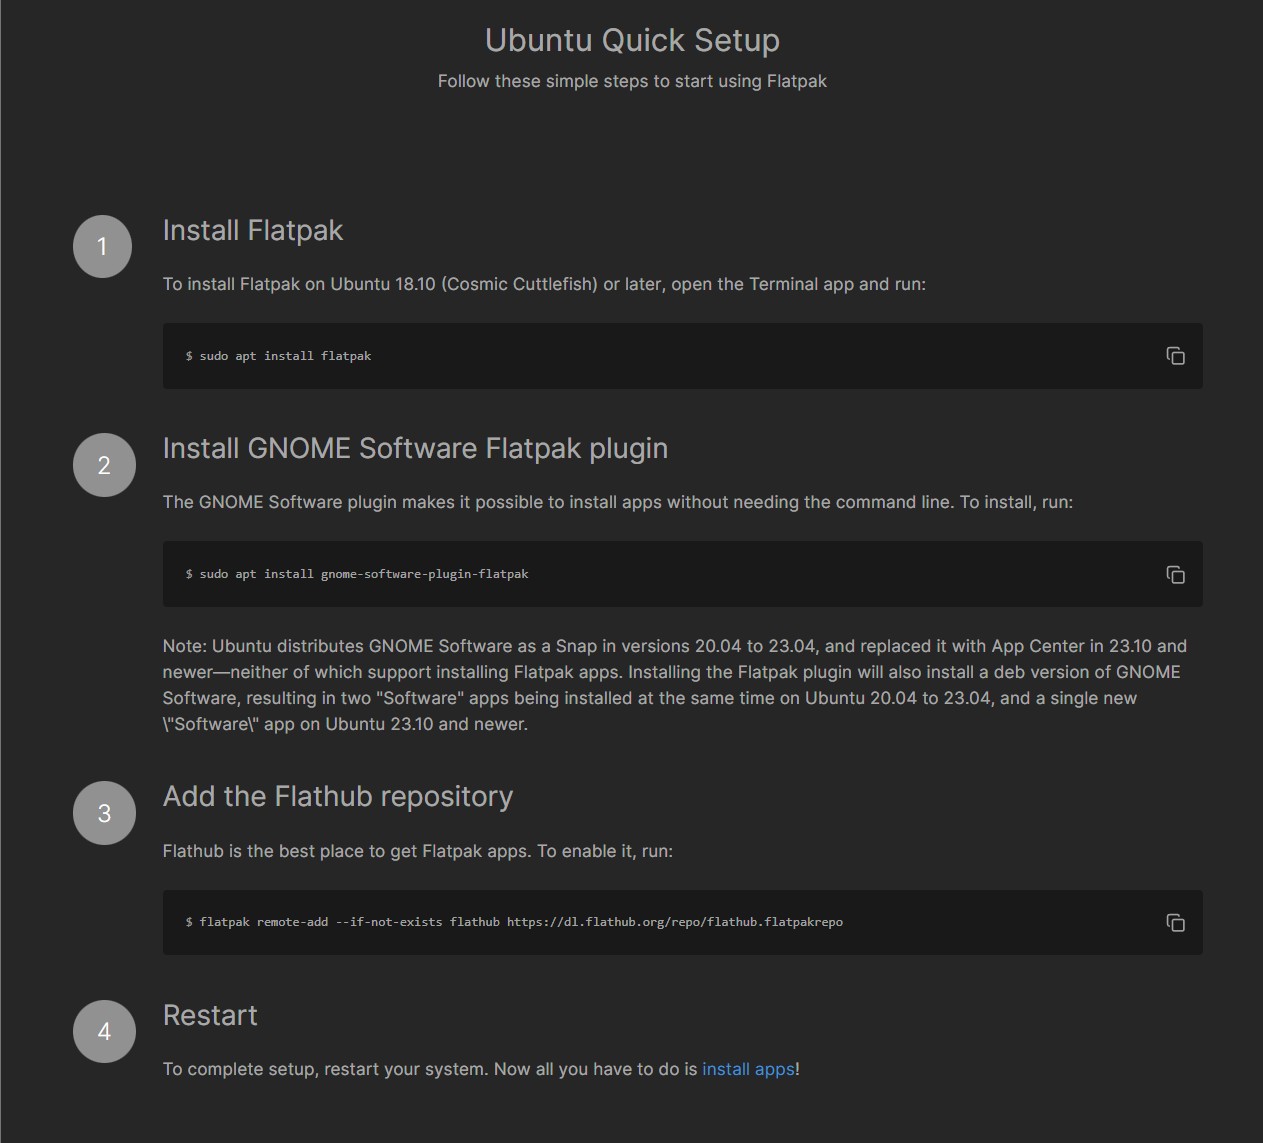Click the flathub.flatpakrepo URL in the code block
1263x1143 pixels.
coord(674,922)
